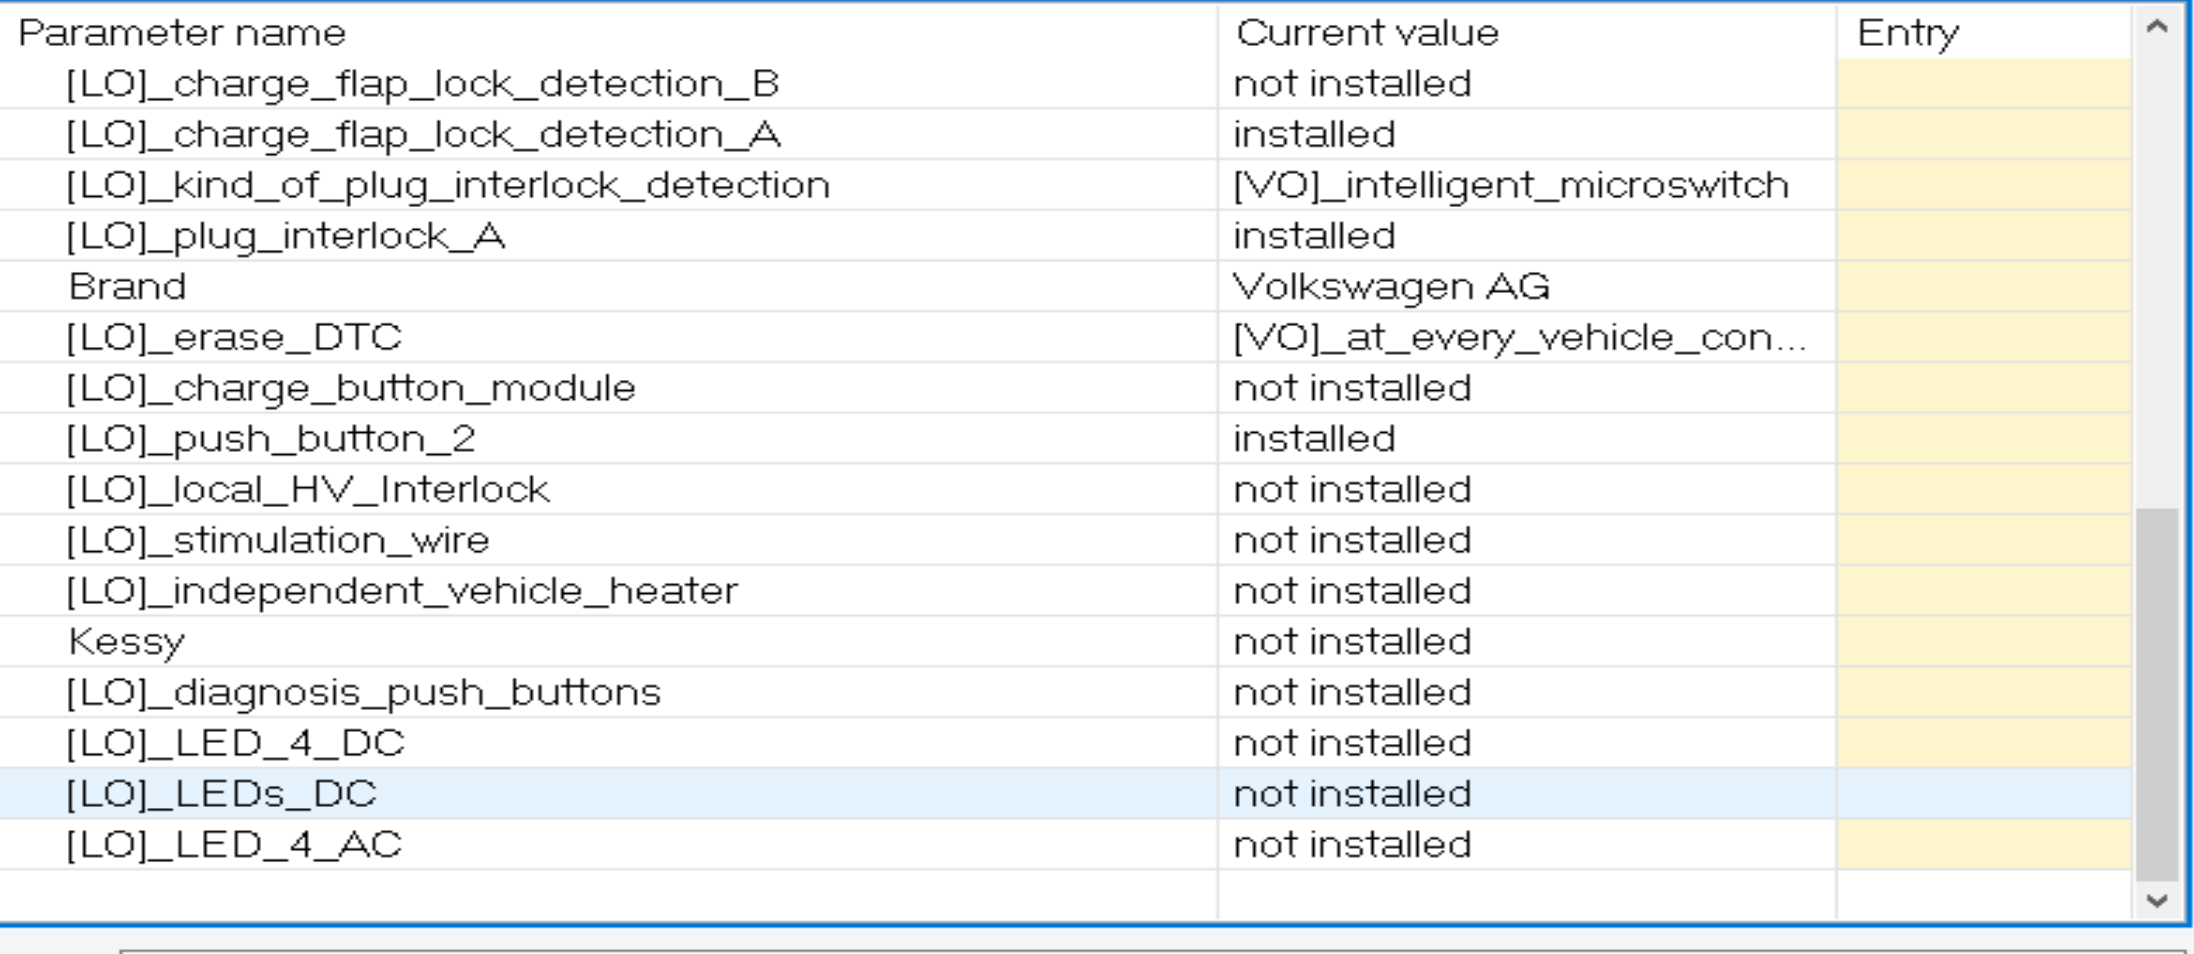Click the Entry cell for Brand
This screenshot has height=954, width=2194.
(1982, 287)
